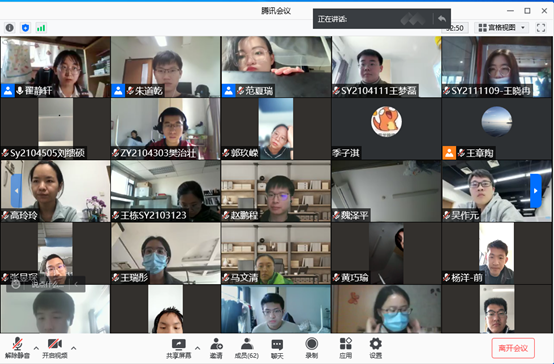Open the 应用 apps icon
The width and height of the screenshot is (554, 364).
click(346, 348)
